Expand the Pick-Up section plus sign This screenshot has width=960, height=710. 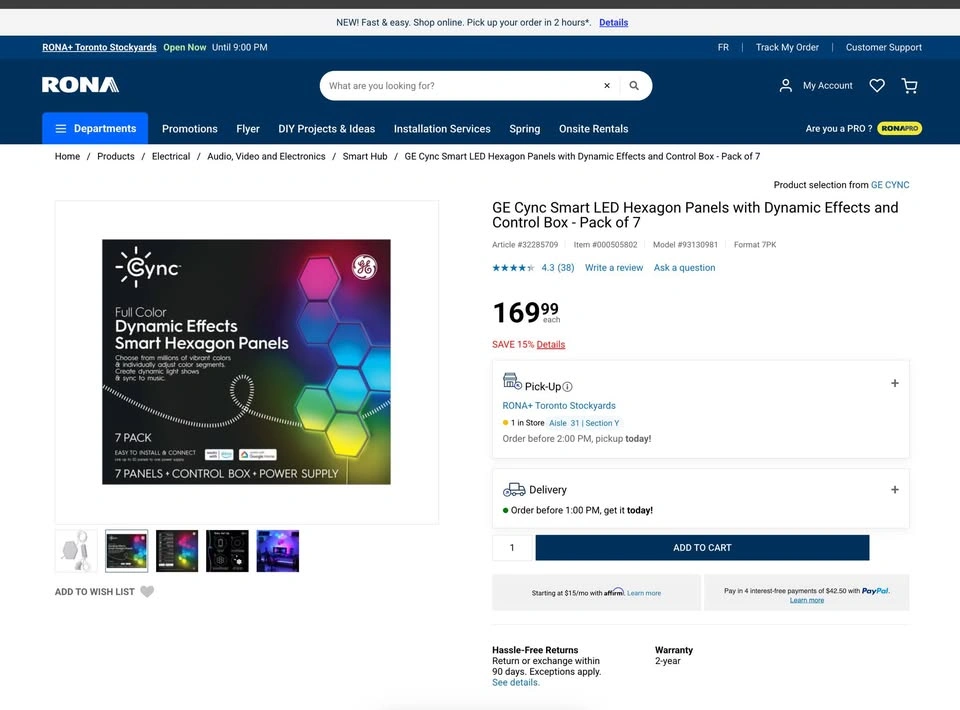click(894, 383)
